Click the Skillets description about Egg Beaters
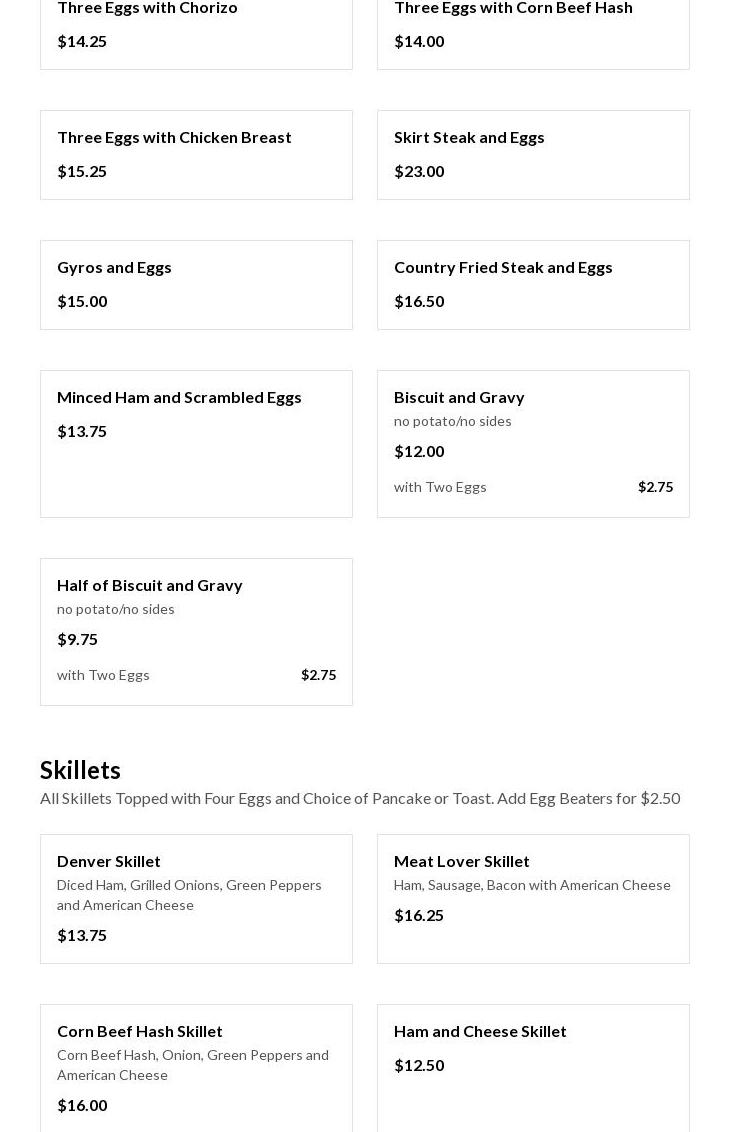This screenshot has width=730, height=1132. (x=360, y=798)
